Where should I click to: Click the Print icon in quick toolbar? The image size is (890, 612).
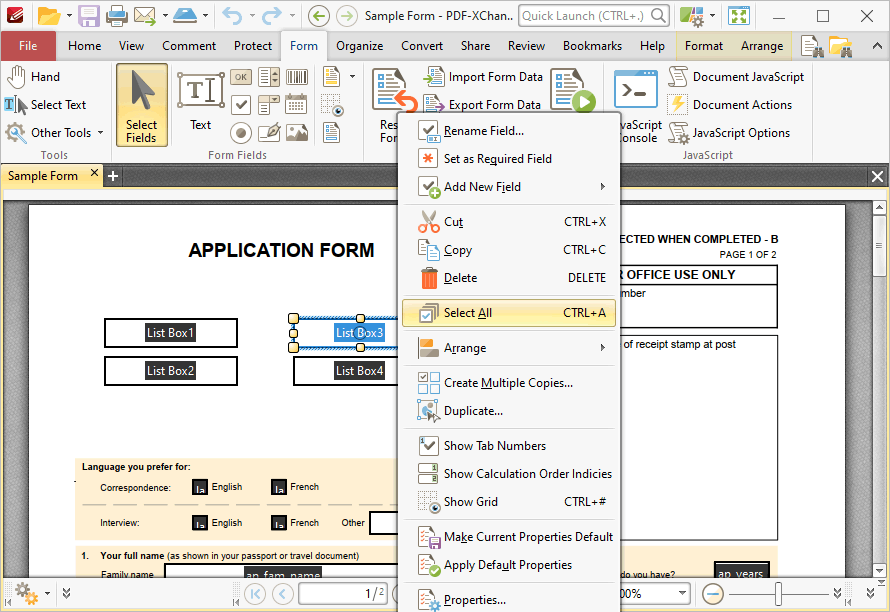pyautogui.click(x=116, y=16)
